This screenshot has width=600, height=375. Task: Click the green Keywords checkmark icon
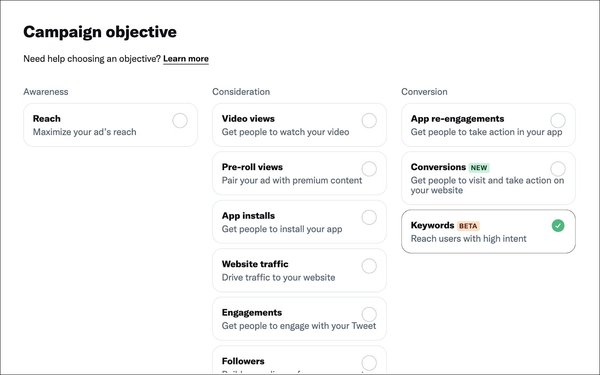pos(558,226)
